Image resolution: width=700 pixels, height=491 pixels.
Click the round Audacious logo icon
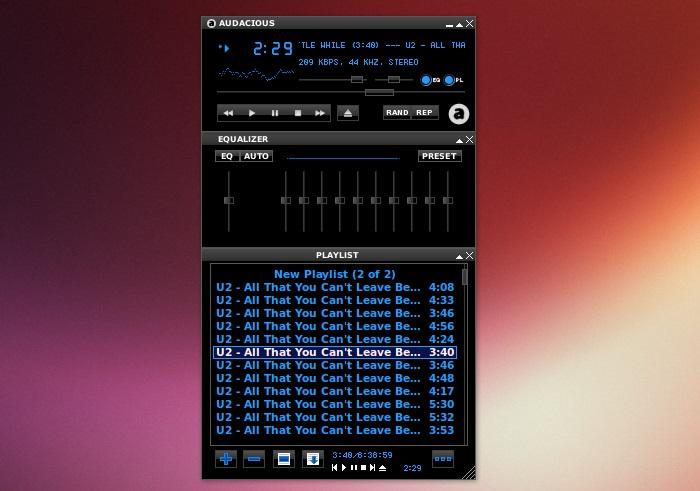pyautogui.click(x=459, y=113)
